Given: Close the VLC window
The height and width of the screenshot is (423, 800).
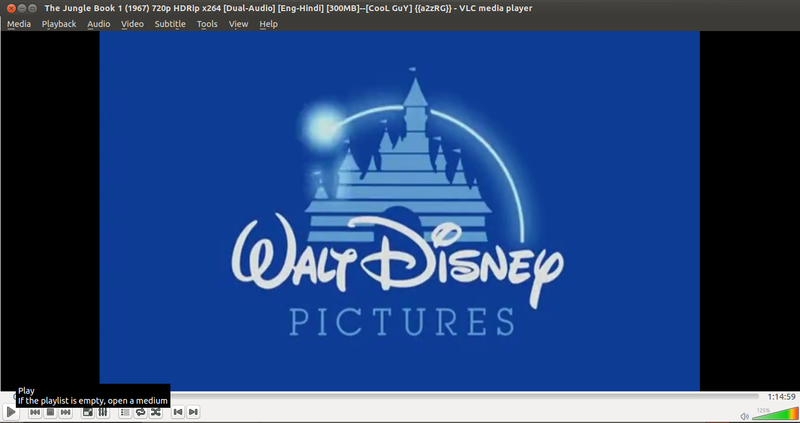Looking at the screenshot, I should pyautogui.click(x=11, y=8).
